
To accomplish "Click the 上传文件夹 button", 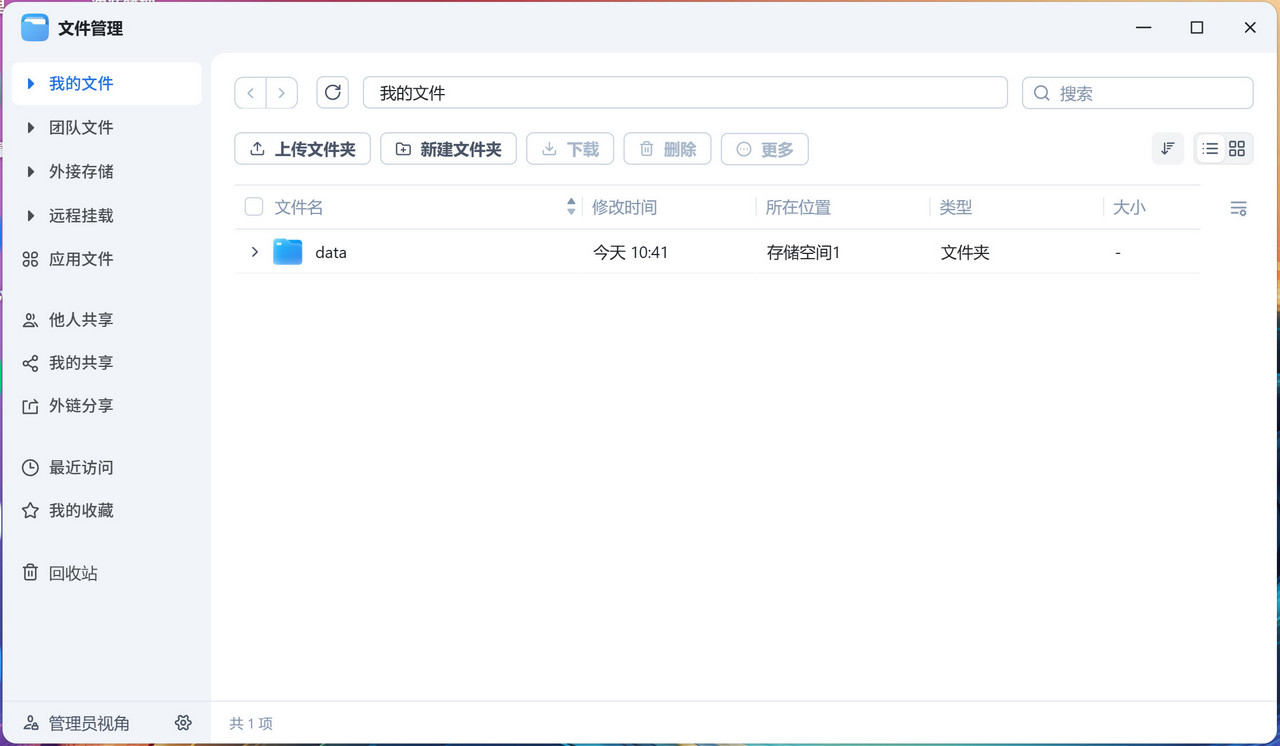I will point(302,149).
